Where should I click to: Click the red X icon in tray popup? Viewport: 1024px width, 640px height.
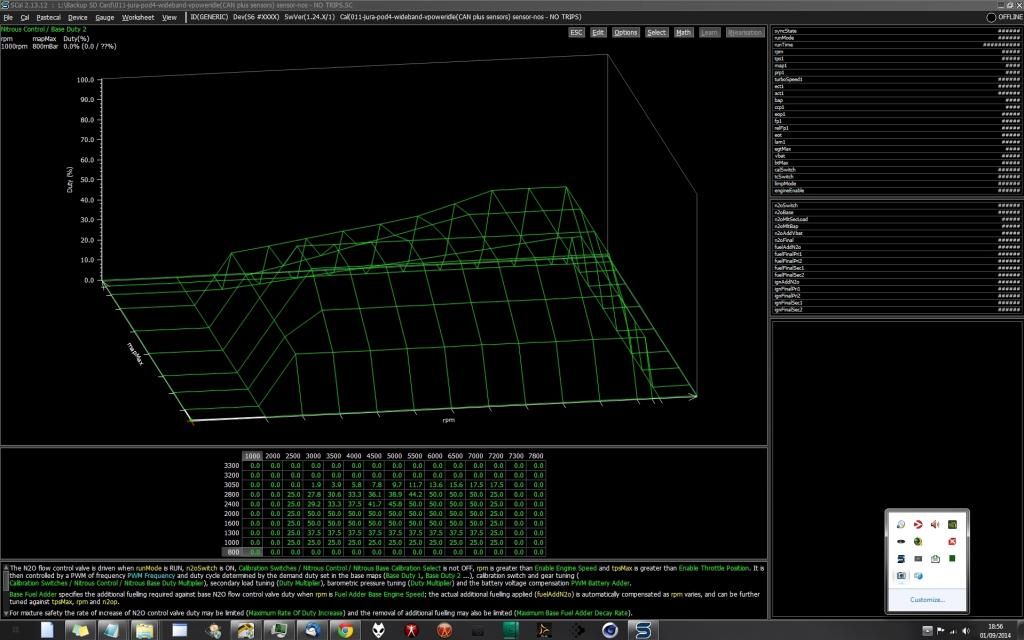952,541
